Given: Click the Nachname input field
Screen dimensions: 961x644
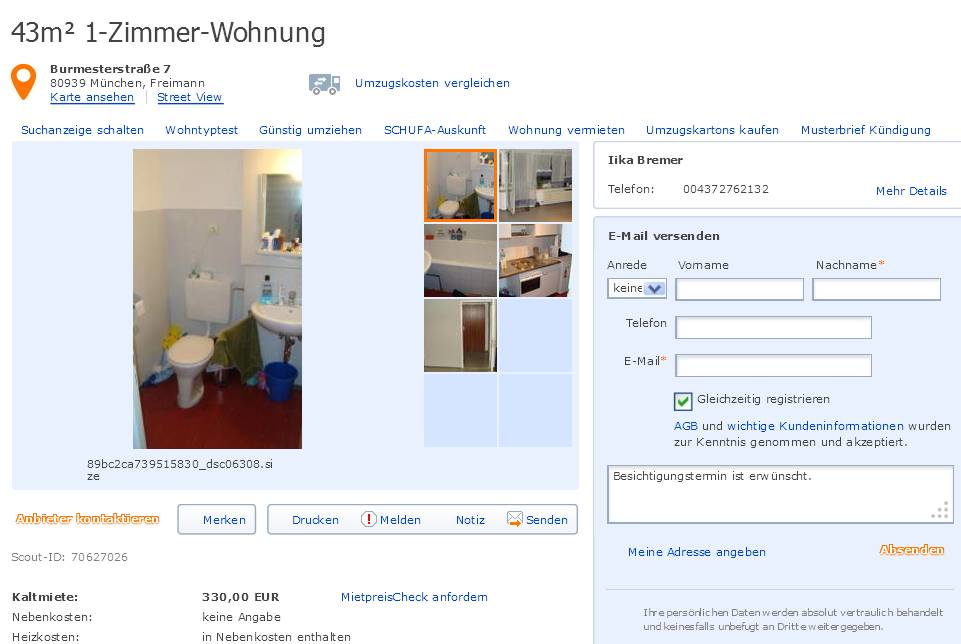Looking at the screenshot, I should tap(876, 289).
